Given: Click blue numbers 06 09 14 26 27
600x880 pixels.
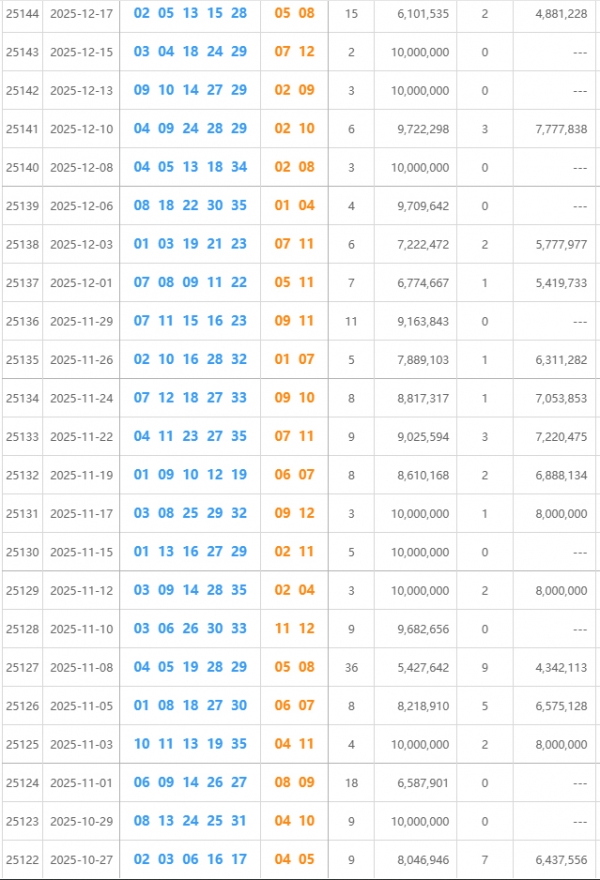Looking at the screenshot, I should (x=189, y=783).
